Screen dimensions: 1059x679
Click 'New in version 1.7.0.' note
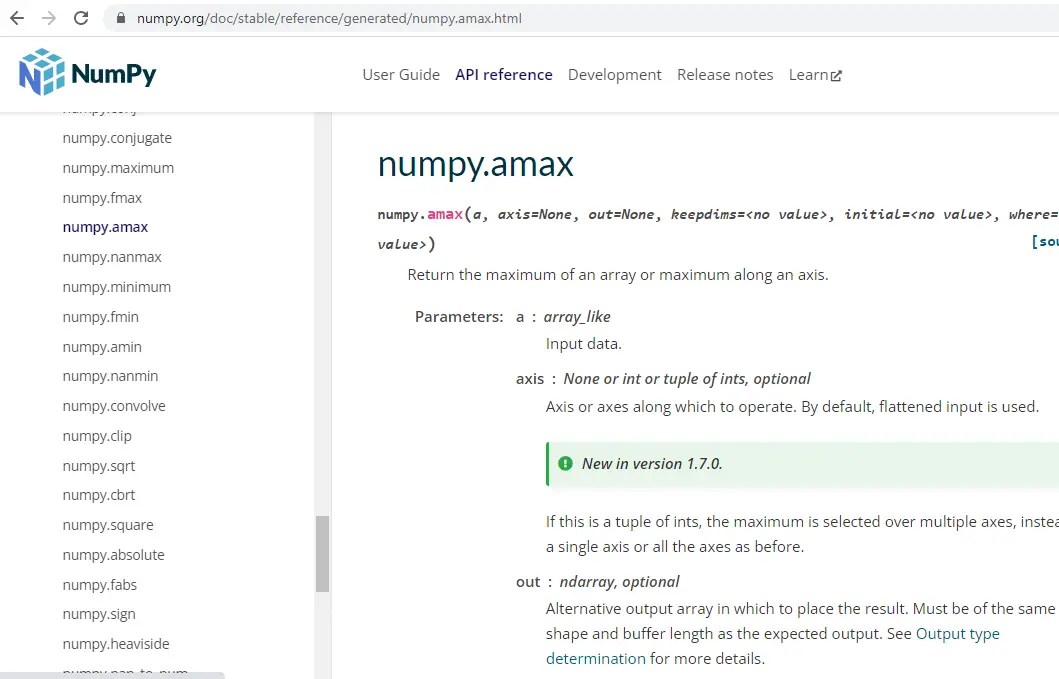click(652, 464)
